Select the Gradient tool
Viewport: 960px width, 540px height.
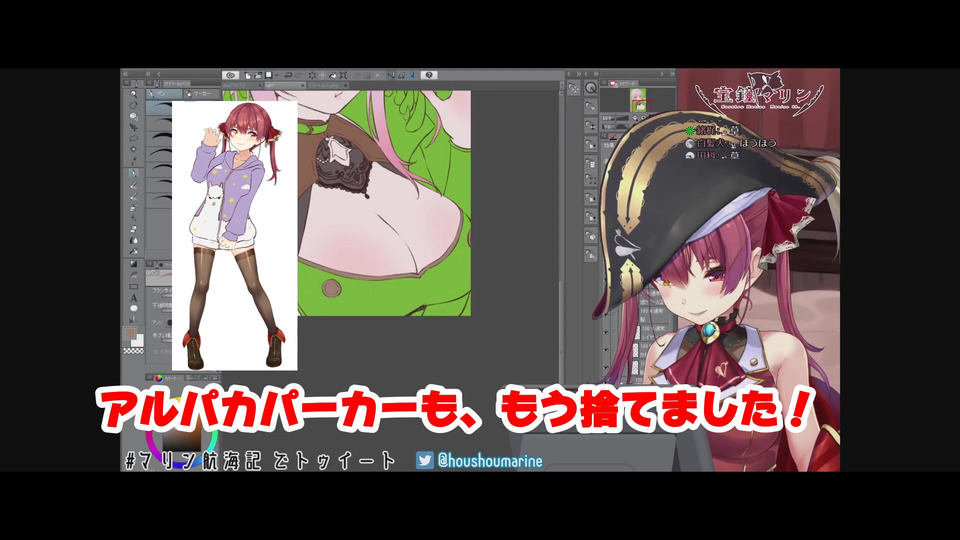click(133, 264)
